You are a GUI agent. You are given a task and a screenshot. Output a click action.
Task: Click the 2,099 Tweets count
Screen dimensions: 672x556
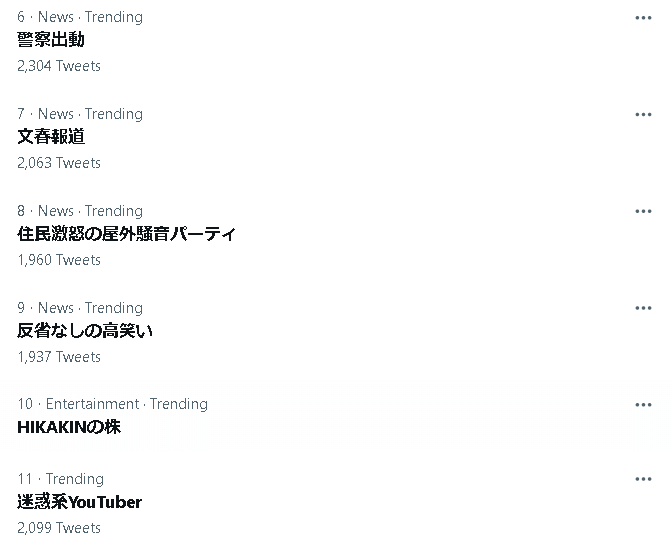(x=59, y=528)
